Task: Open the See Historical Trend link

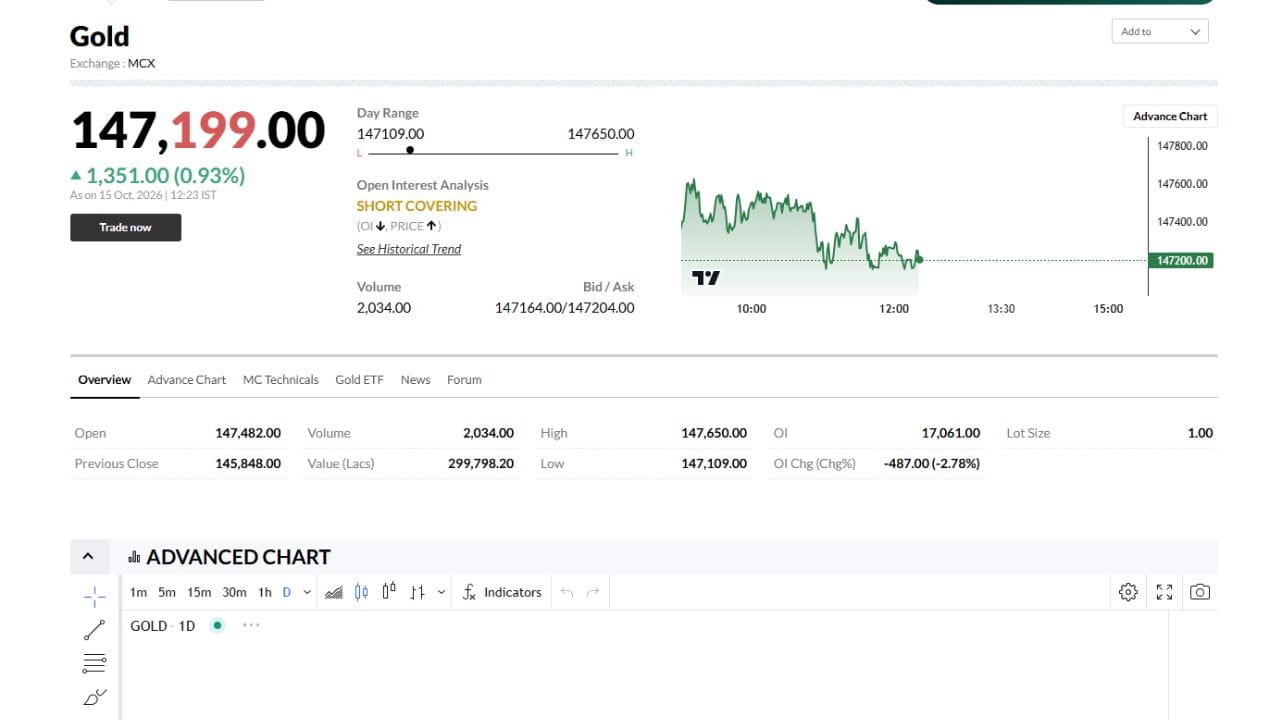Action: [409, 249]
